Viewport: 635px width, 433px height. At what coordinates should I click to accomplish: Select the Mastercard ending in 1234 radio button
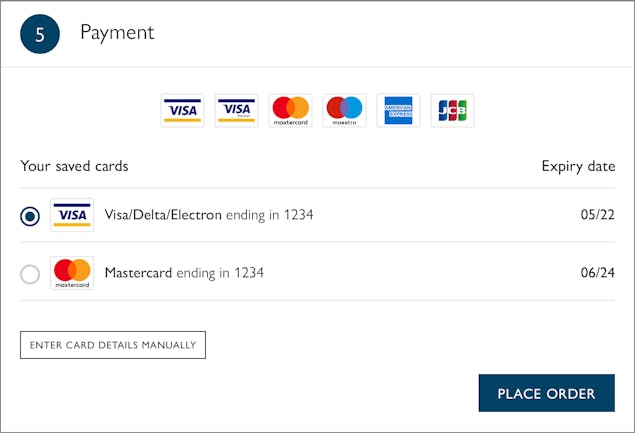coord(30,274)
